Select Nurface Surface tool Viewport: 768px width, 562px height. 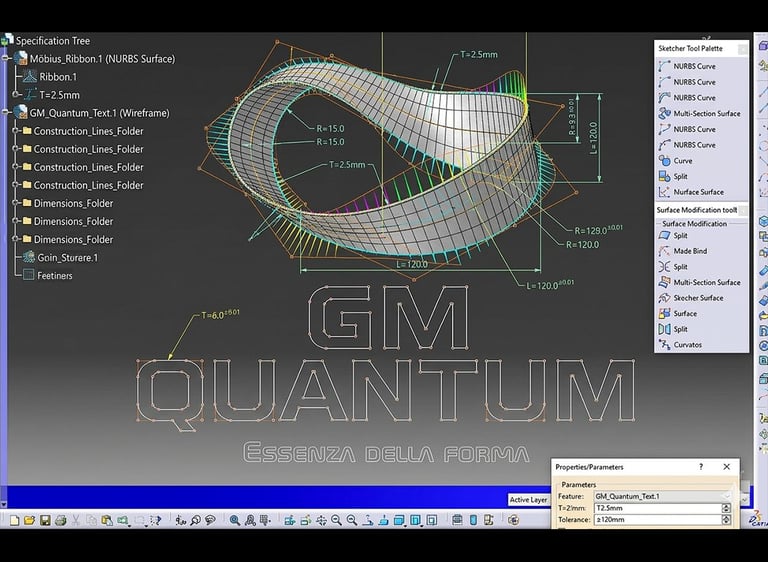coord(691,192)
